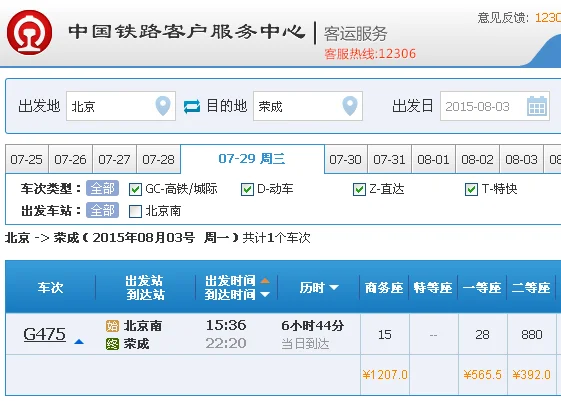
Task: Check the 北京南 station checkbox
Action: (x=135, y=211)
